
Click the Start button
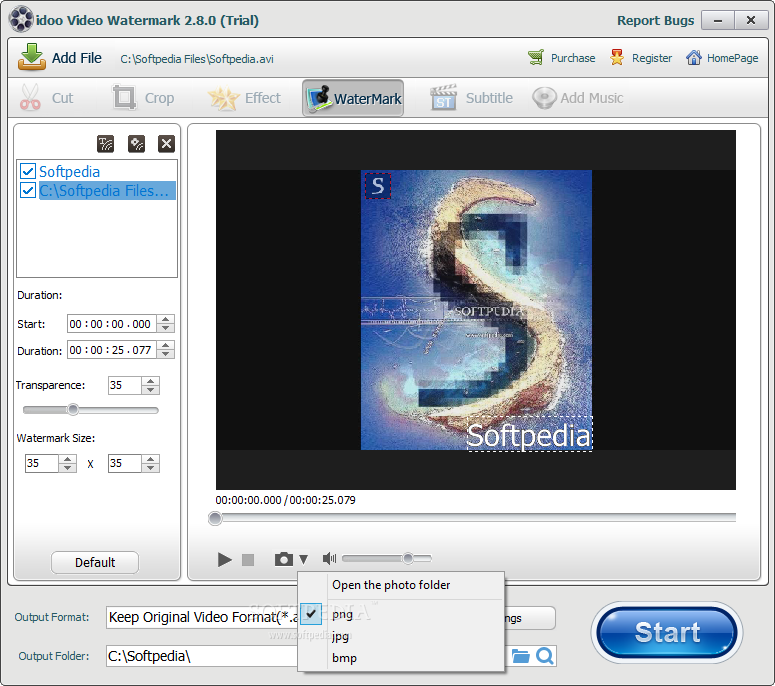(667, 632)
